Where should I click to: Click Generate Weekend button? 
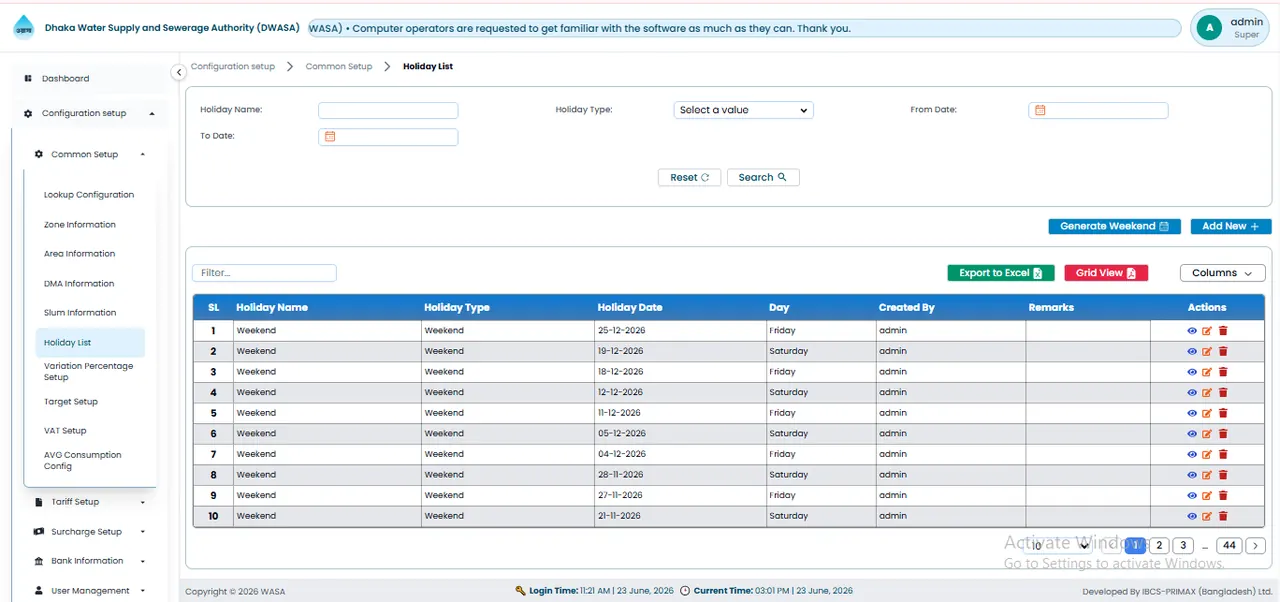[1114, 226]
